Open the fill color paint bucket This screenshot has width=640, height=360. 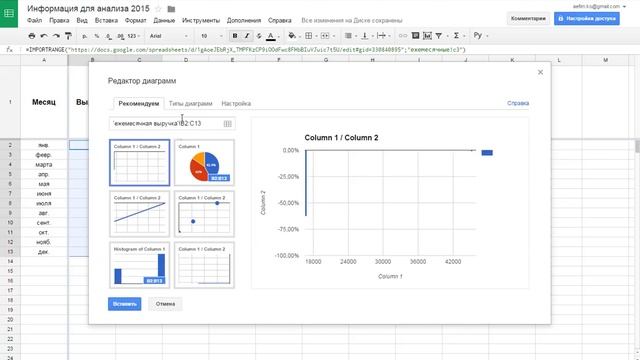(x=293, y=36)
